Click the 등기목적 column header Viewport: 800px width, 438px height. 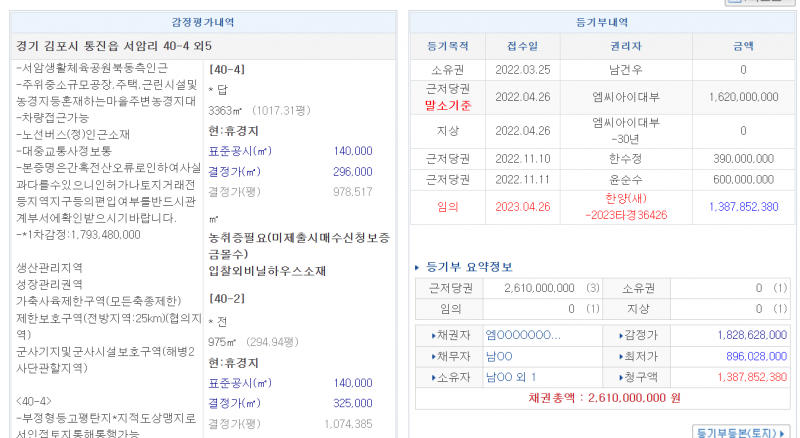pos(447,46)
